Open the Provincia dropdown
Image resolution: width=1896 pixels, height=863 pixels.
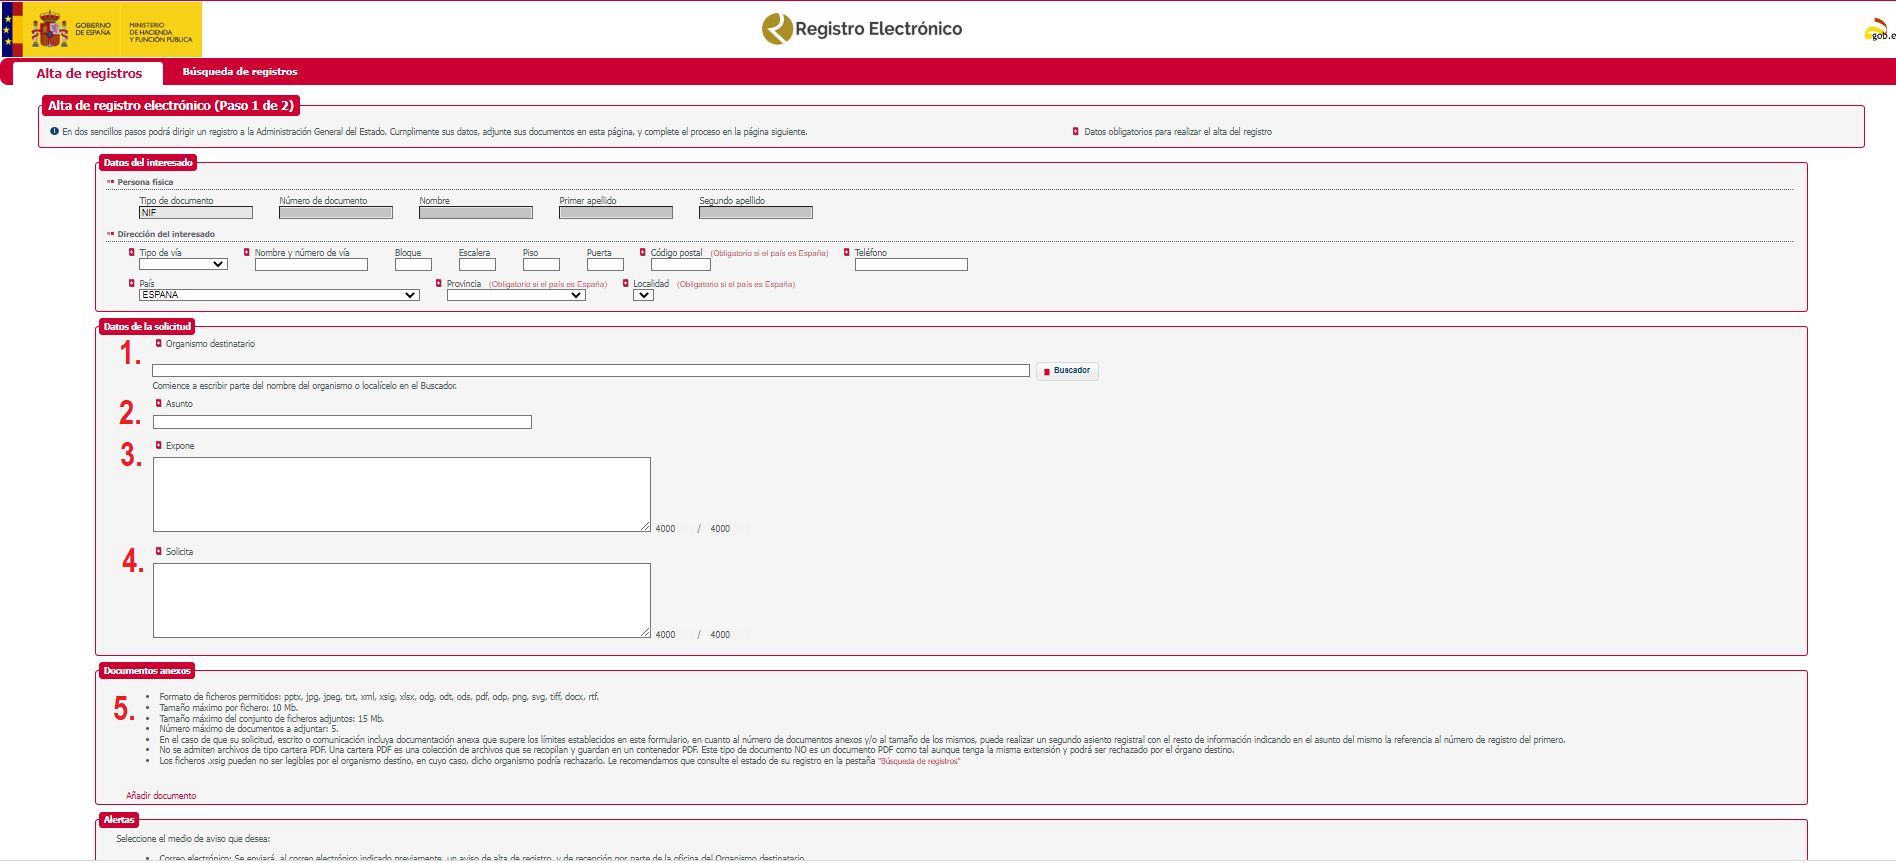516,295
